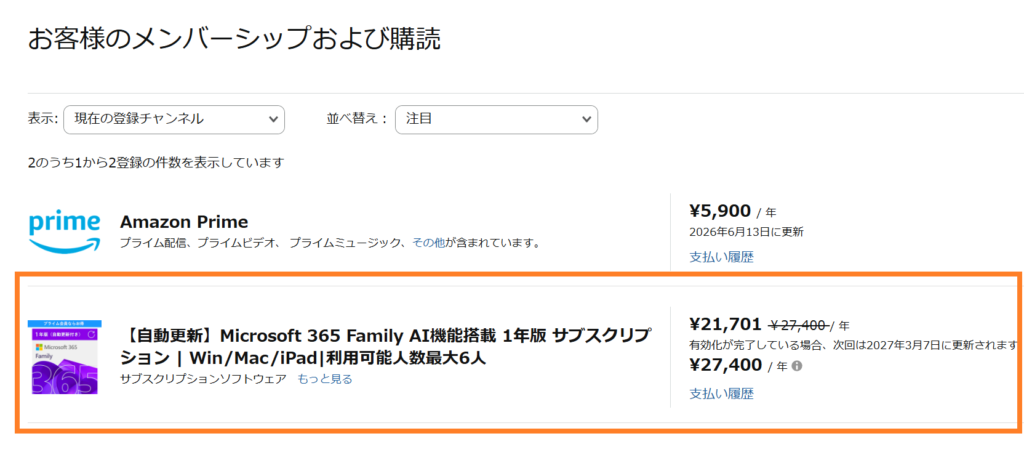Click the ¥5,900 yearly price
This screenshot has height=460, width=1024.
720,210
